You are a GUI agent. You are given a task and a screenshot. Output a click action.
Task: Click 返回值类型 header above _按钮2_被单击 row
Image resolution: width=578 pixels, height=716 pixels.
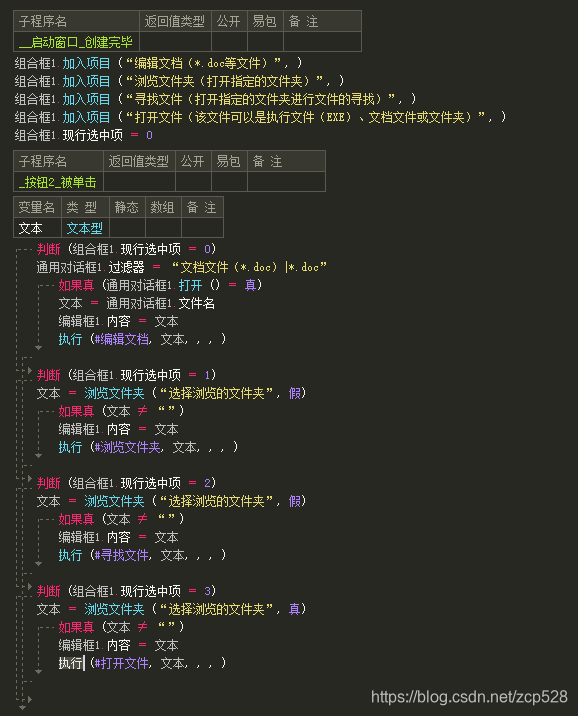tap(139, 161)
